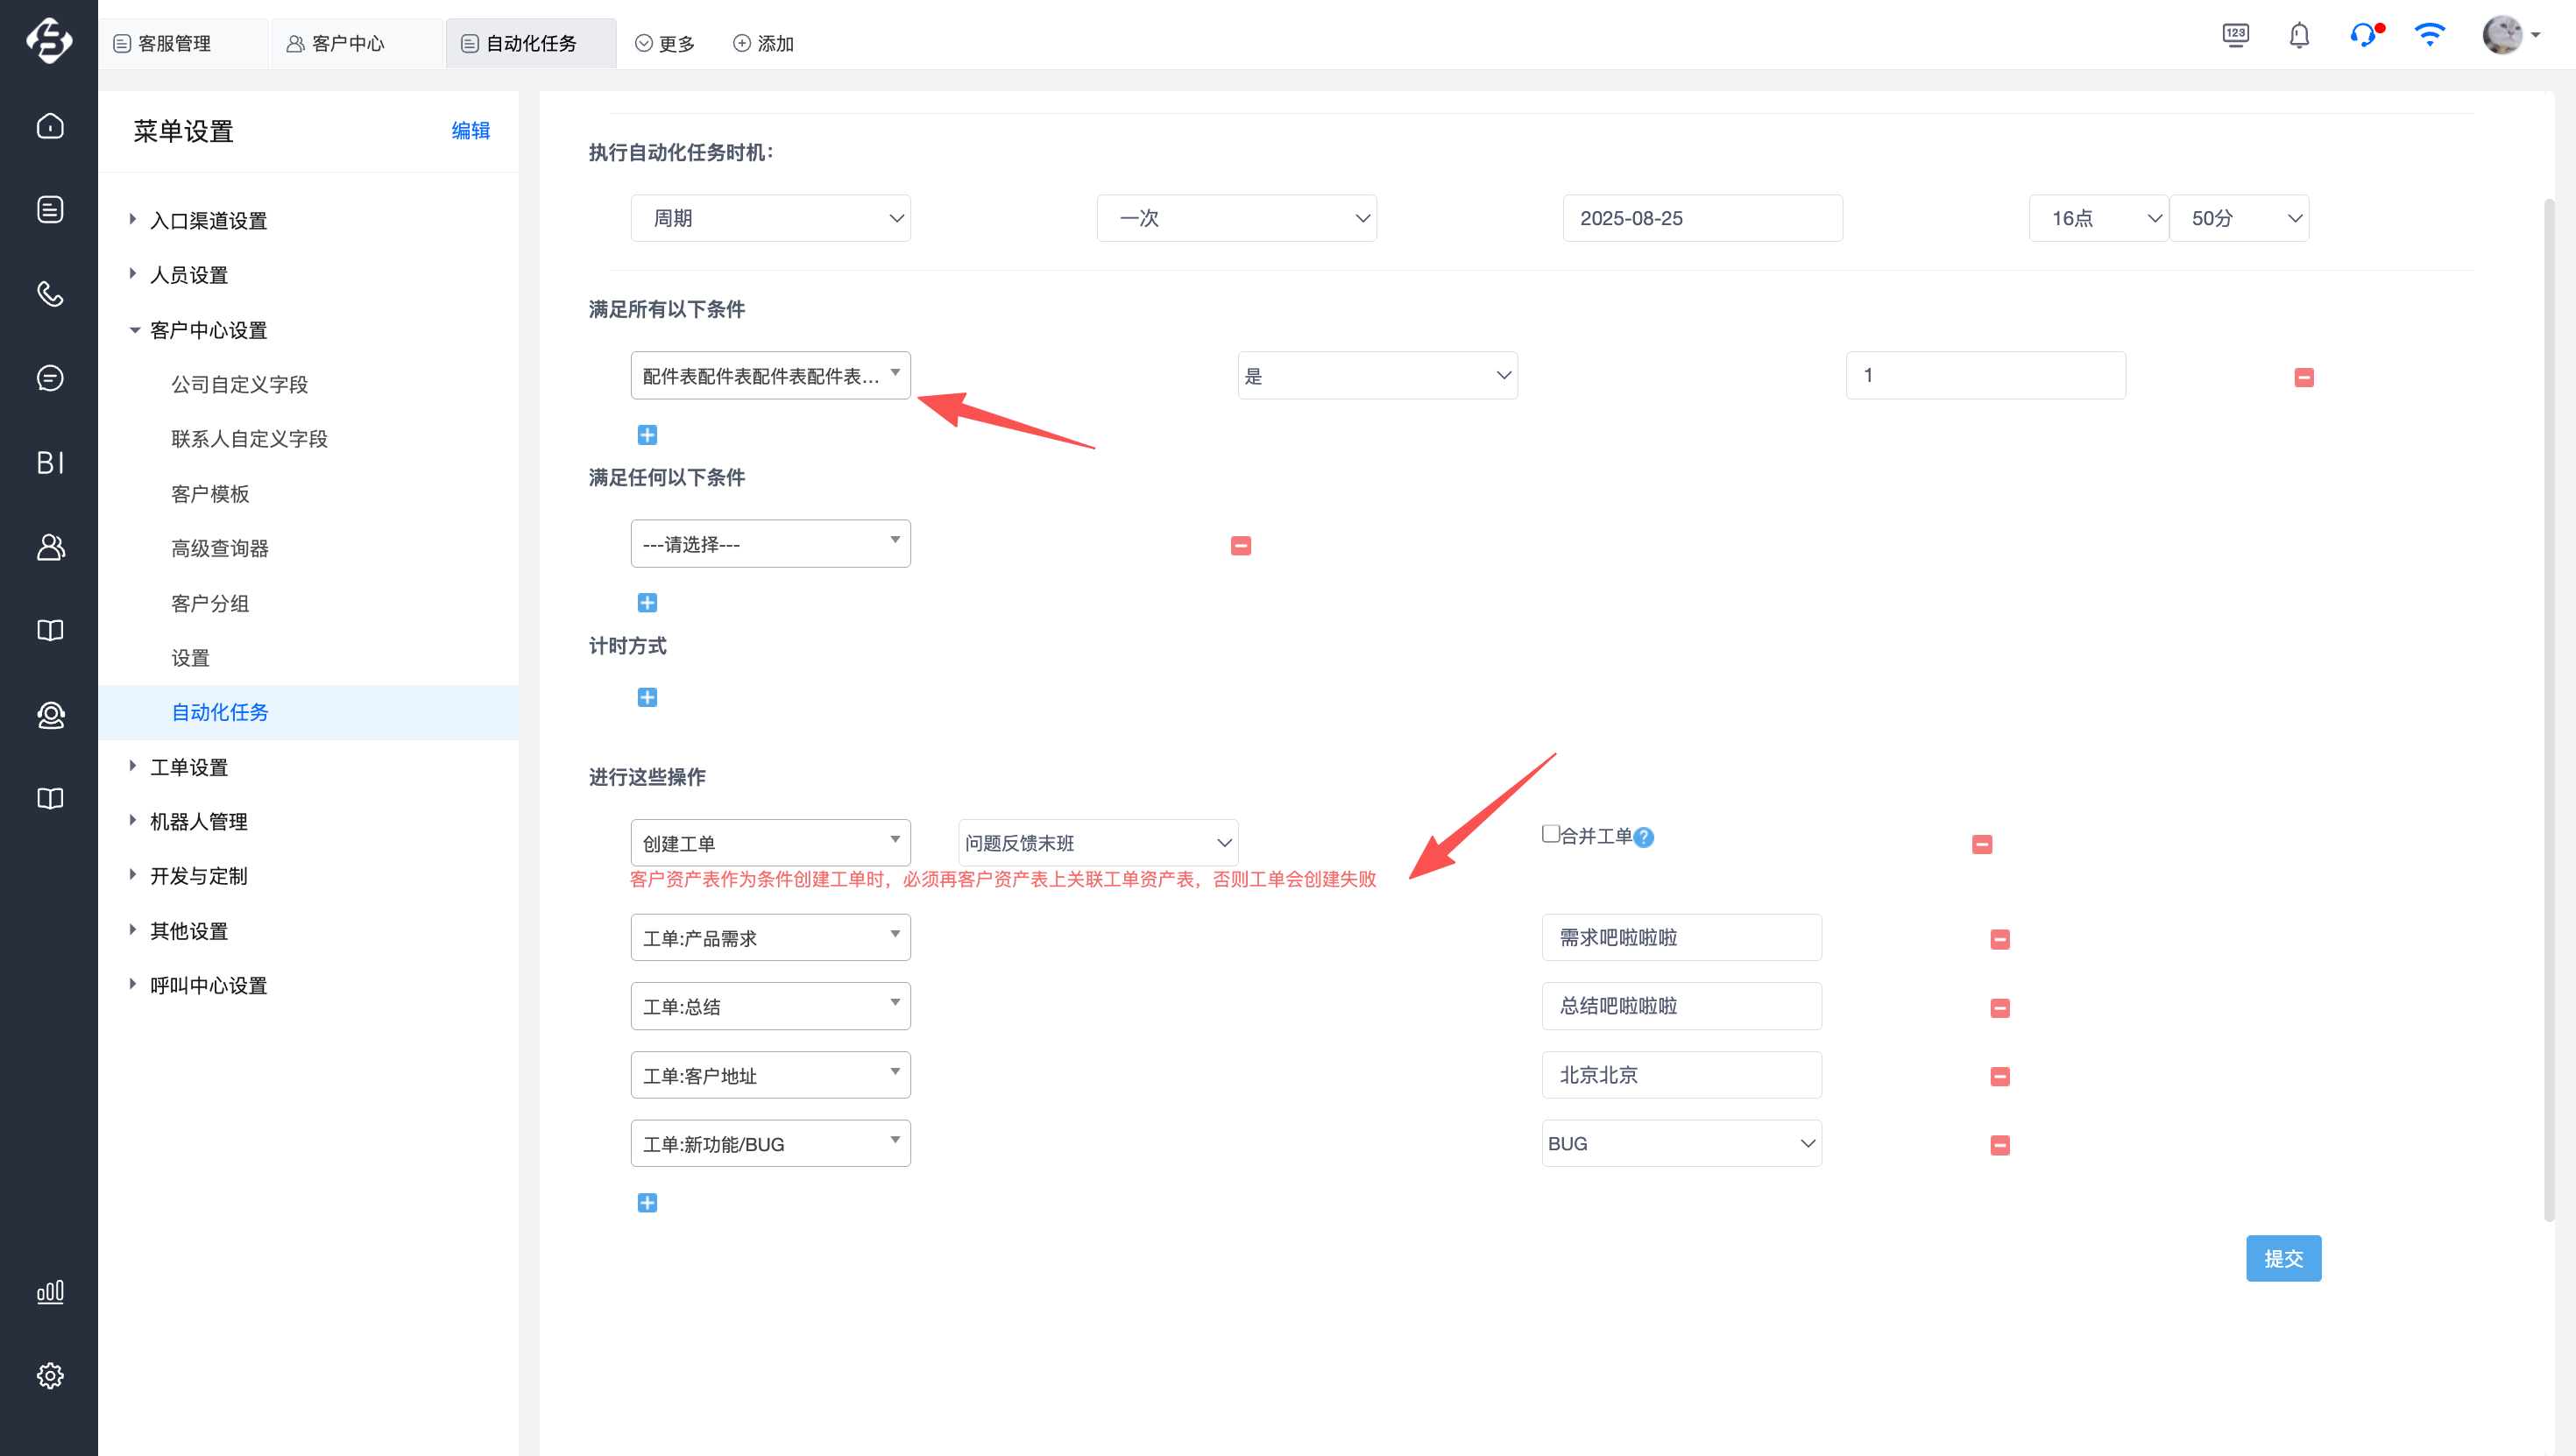Add a 计时方式 entry with plus icon
2576x1456 pixels.
click(647, 697)
